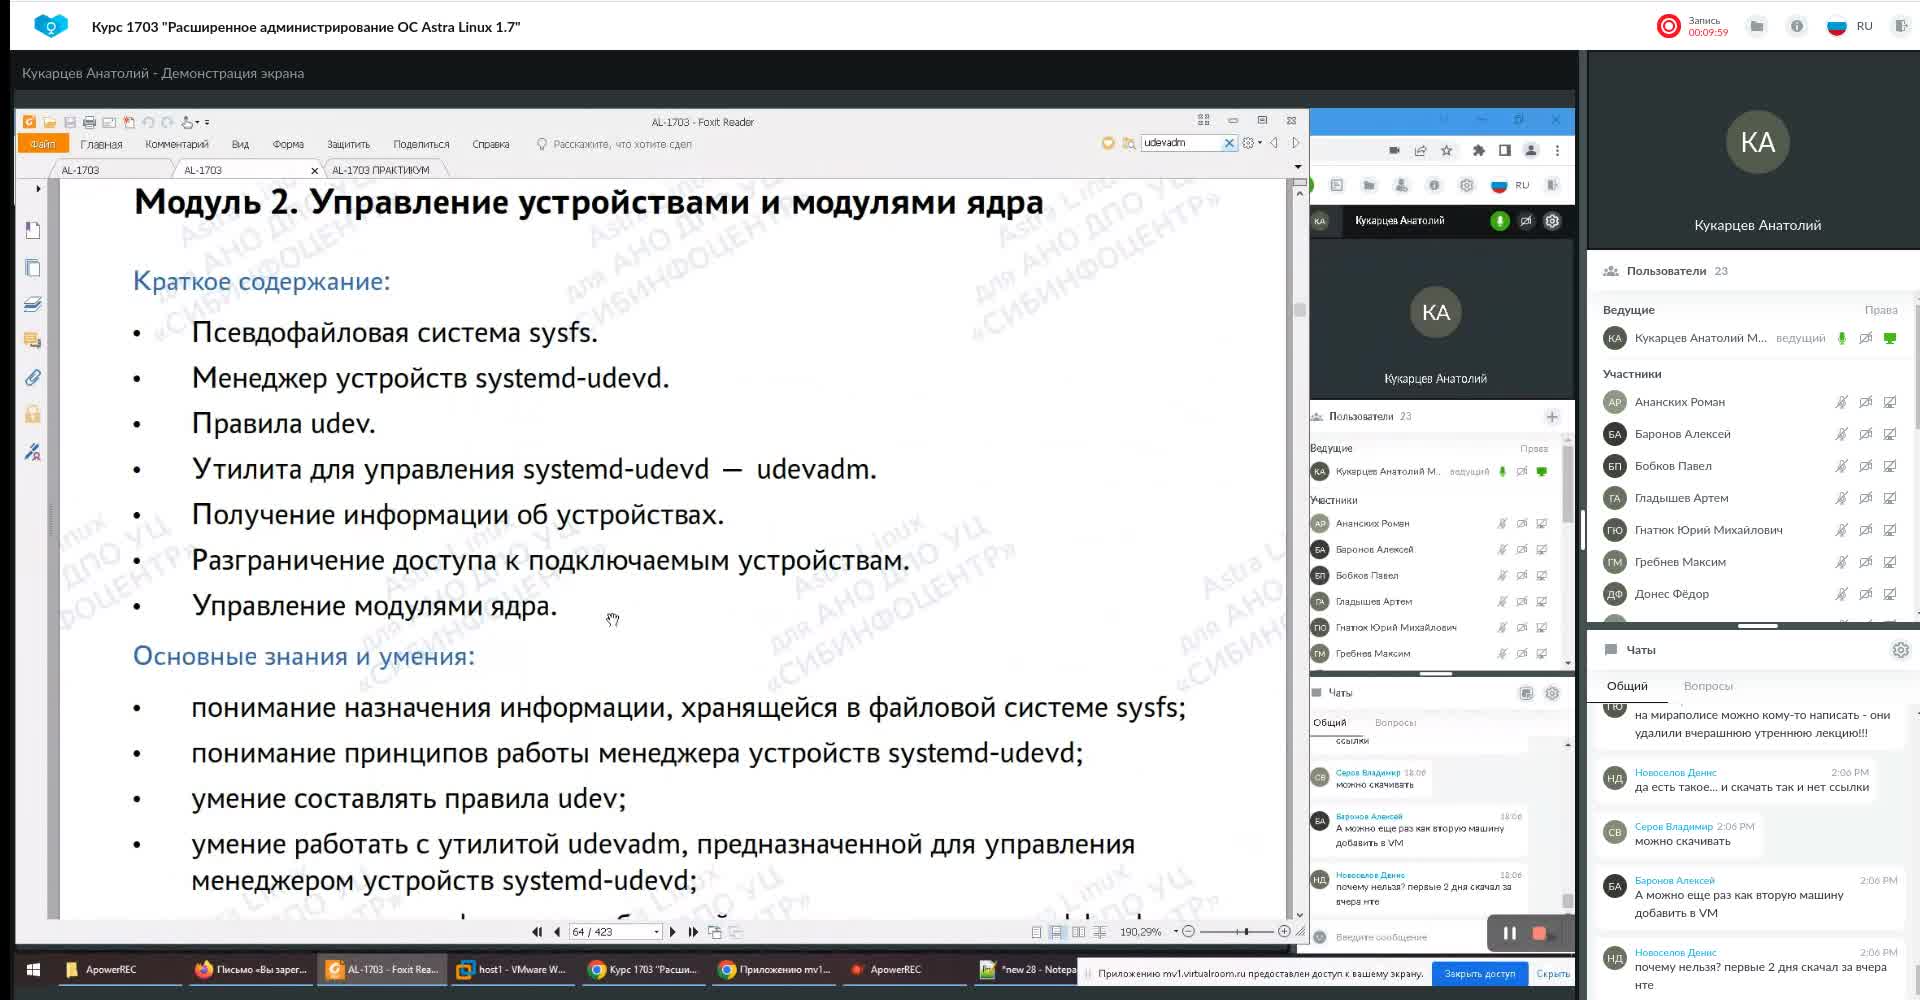This screenshot has width=1920, height=1000.
Task: Expand the Foxit navigation panel arrow
Action: [x=38, y=188]
